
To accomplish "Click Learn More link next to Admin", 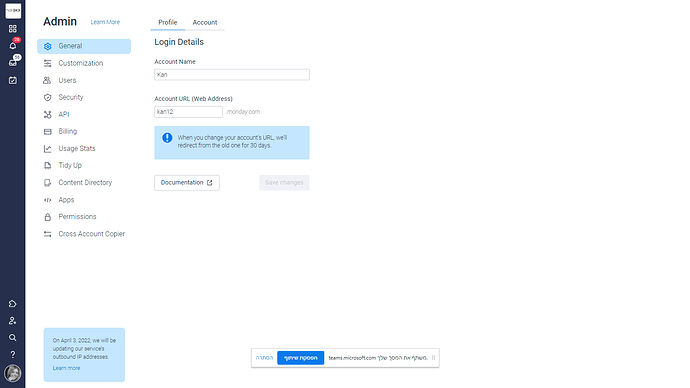I will [x=105, y=22].
